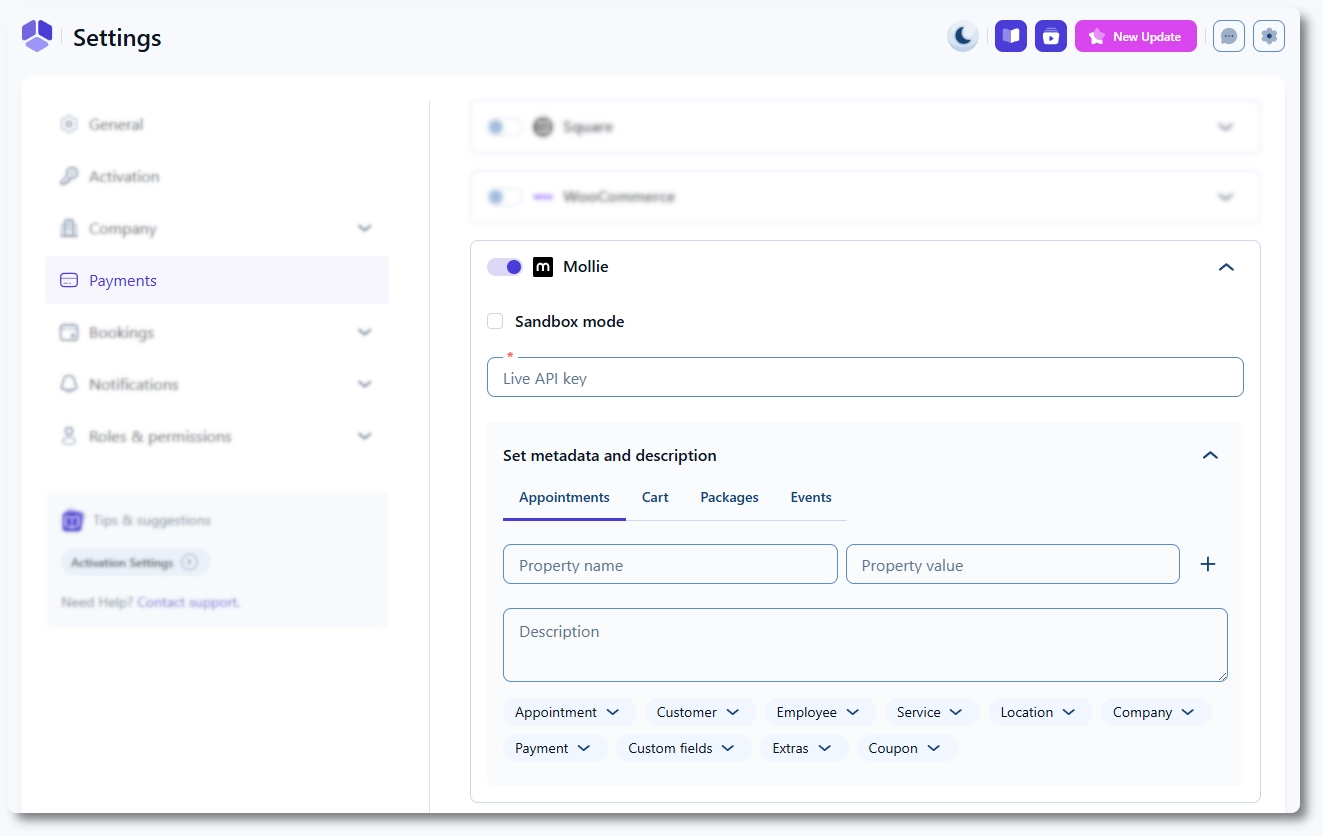Image resolution: width=1323 pixels, height=836 pixels.
Task: Switch to the Cart tab
Action: tap(655, 497)
